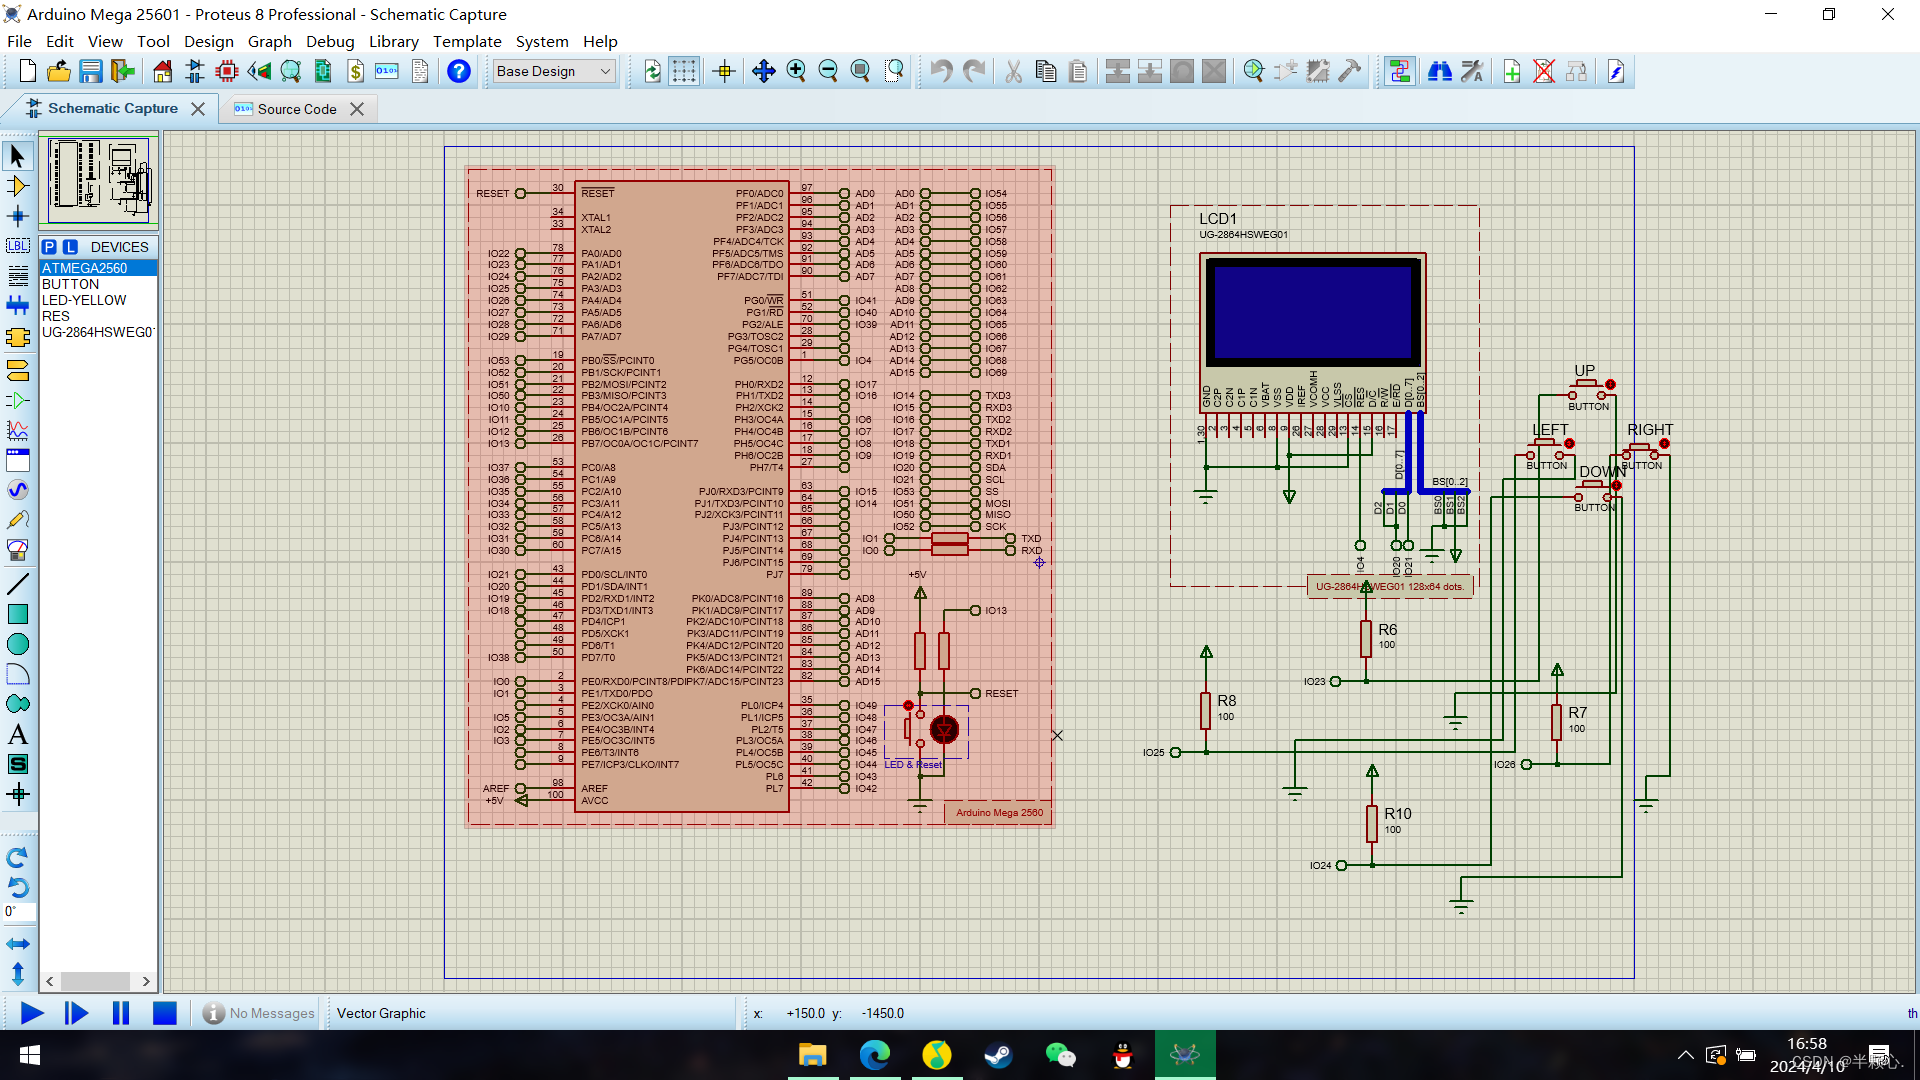Toggle the grid display
This screenshot has width=1920, height=1080.
[684, 71]
